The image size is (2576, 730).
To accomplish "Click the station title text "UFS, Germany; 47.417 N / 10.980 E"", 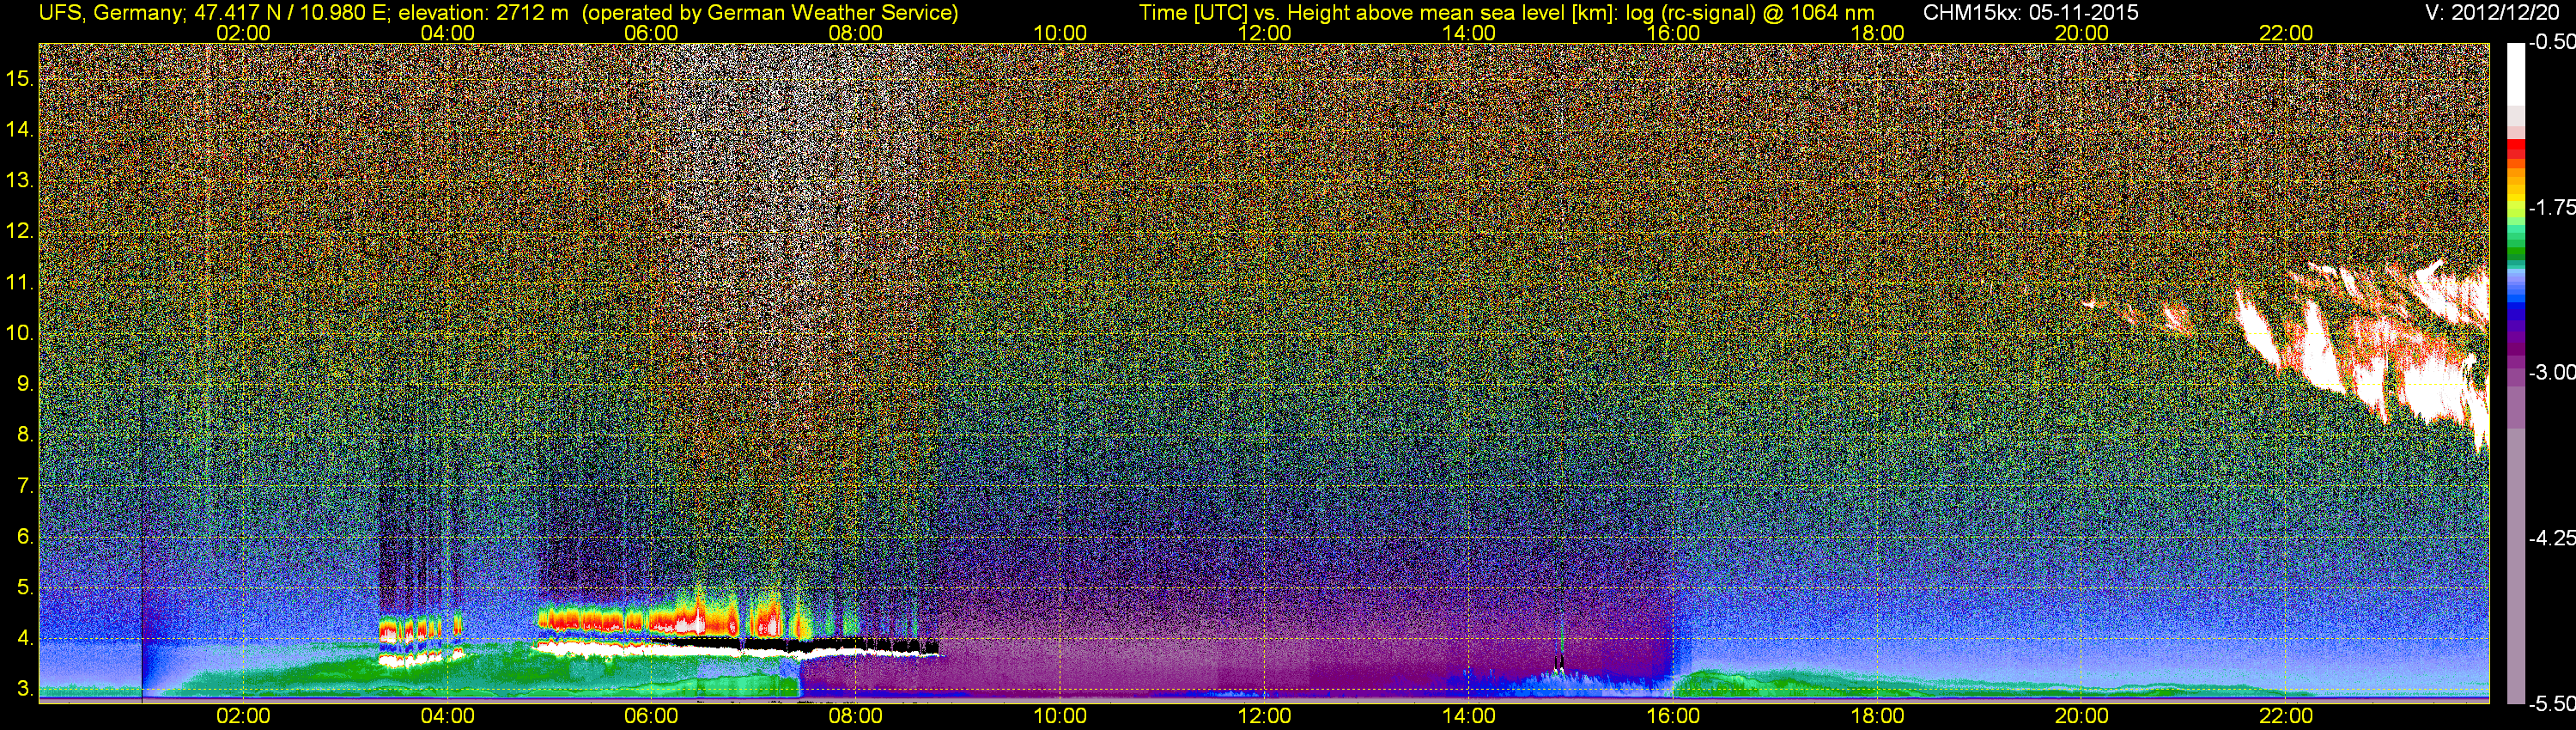I will click(x=213, y=13).
